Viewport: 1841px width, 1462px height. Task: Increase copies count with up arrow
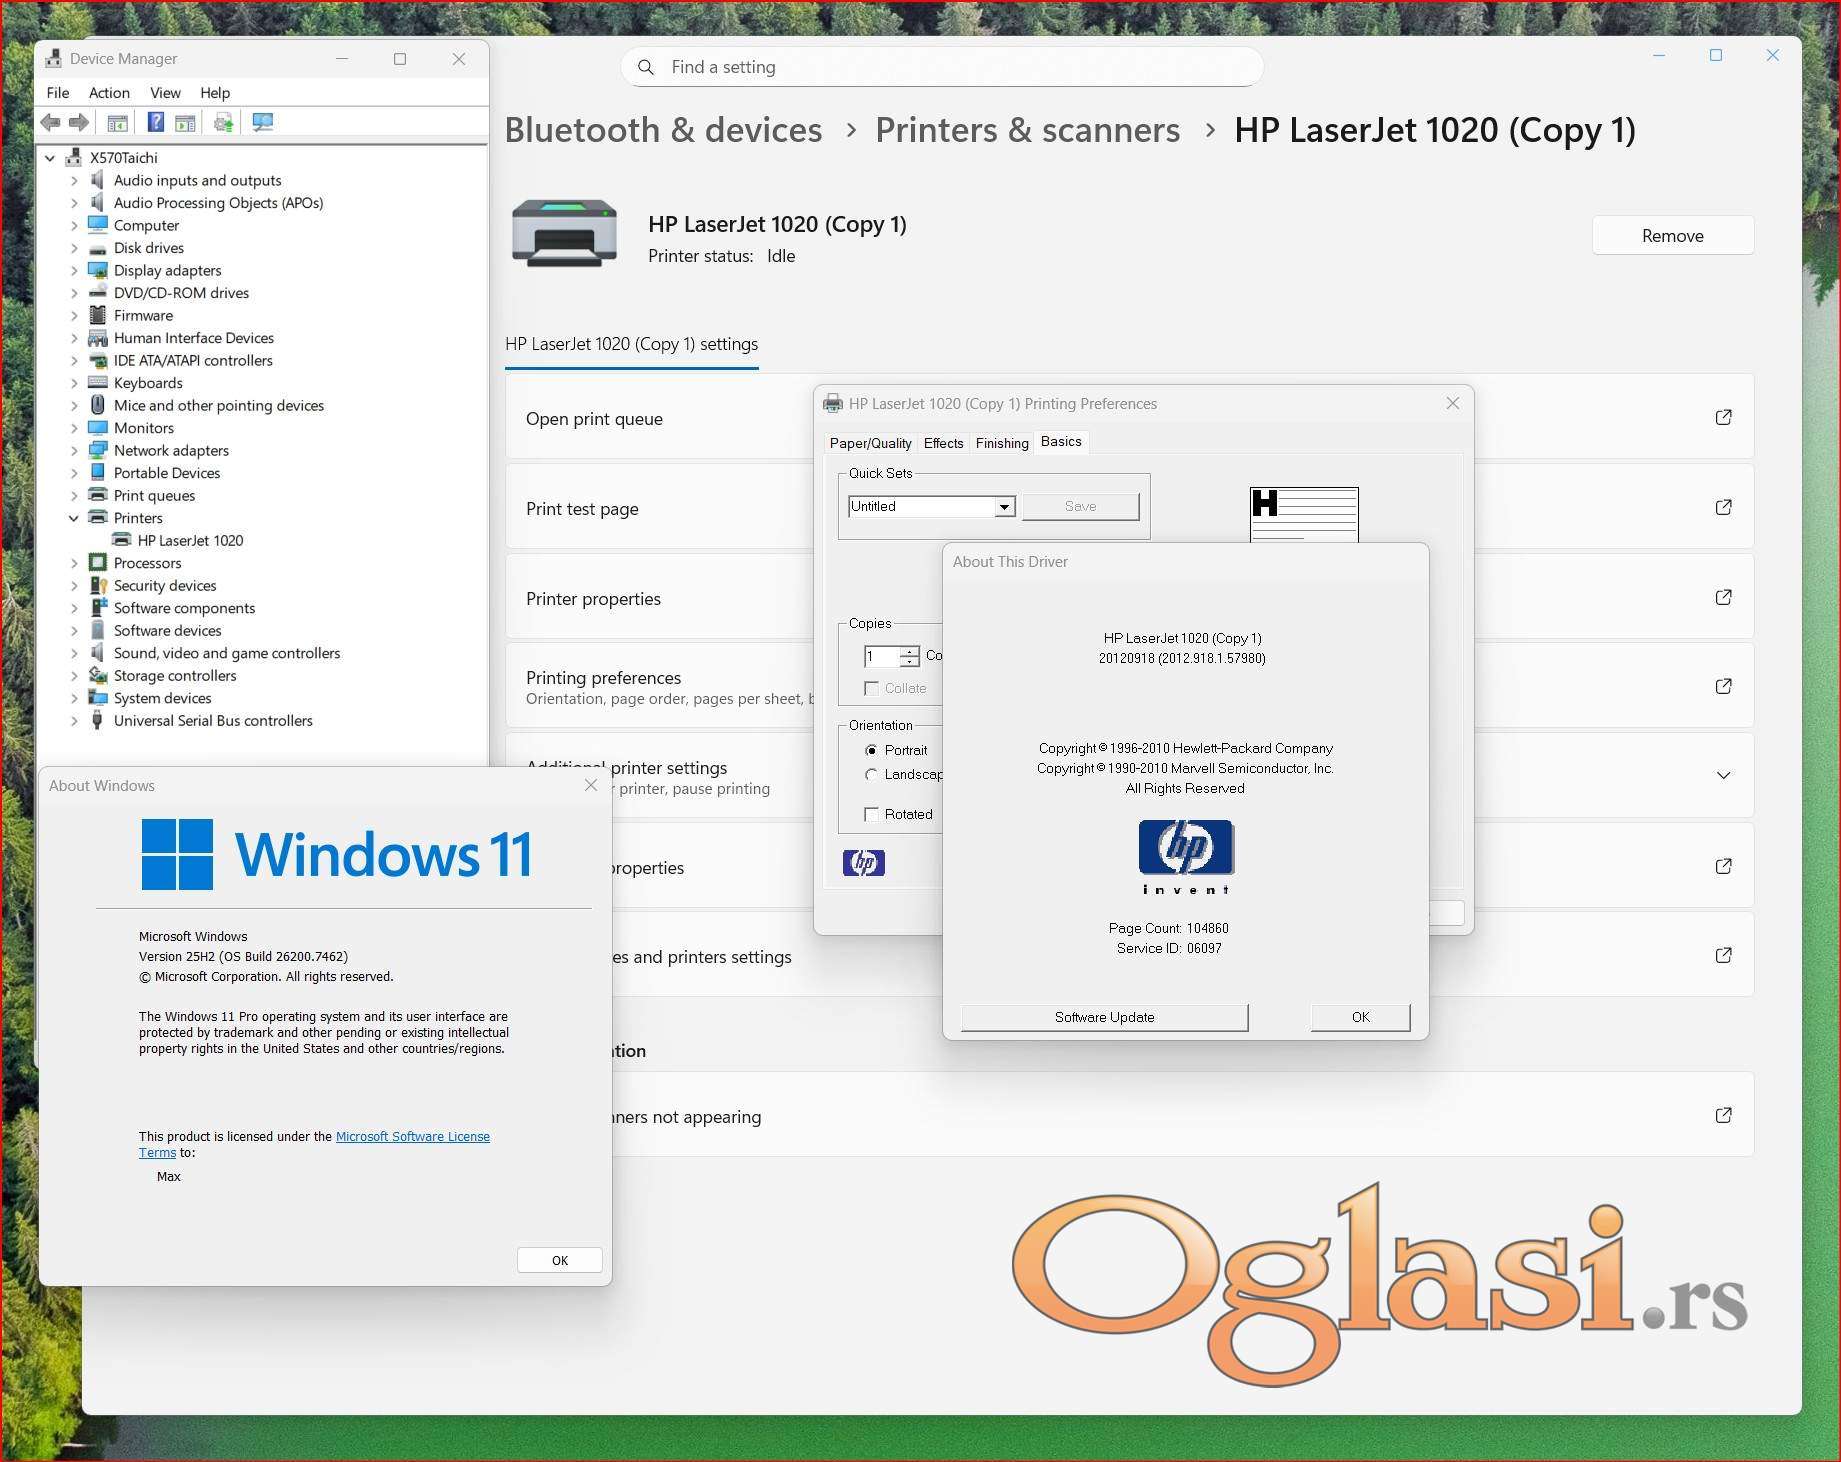(x=909, y=651)
